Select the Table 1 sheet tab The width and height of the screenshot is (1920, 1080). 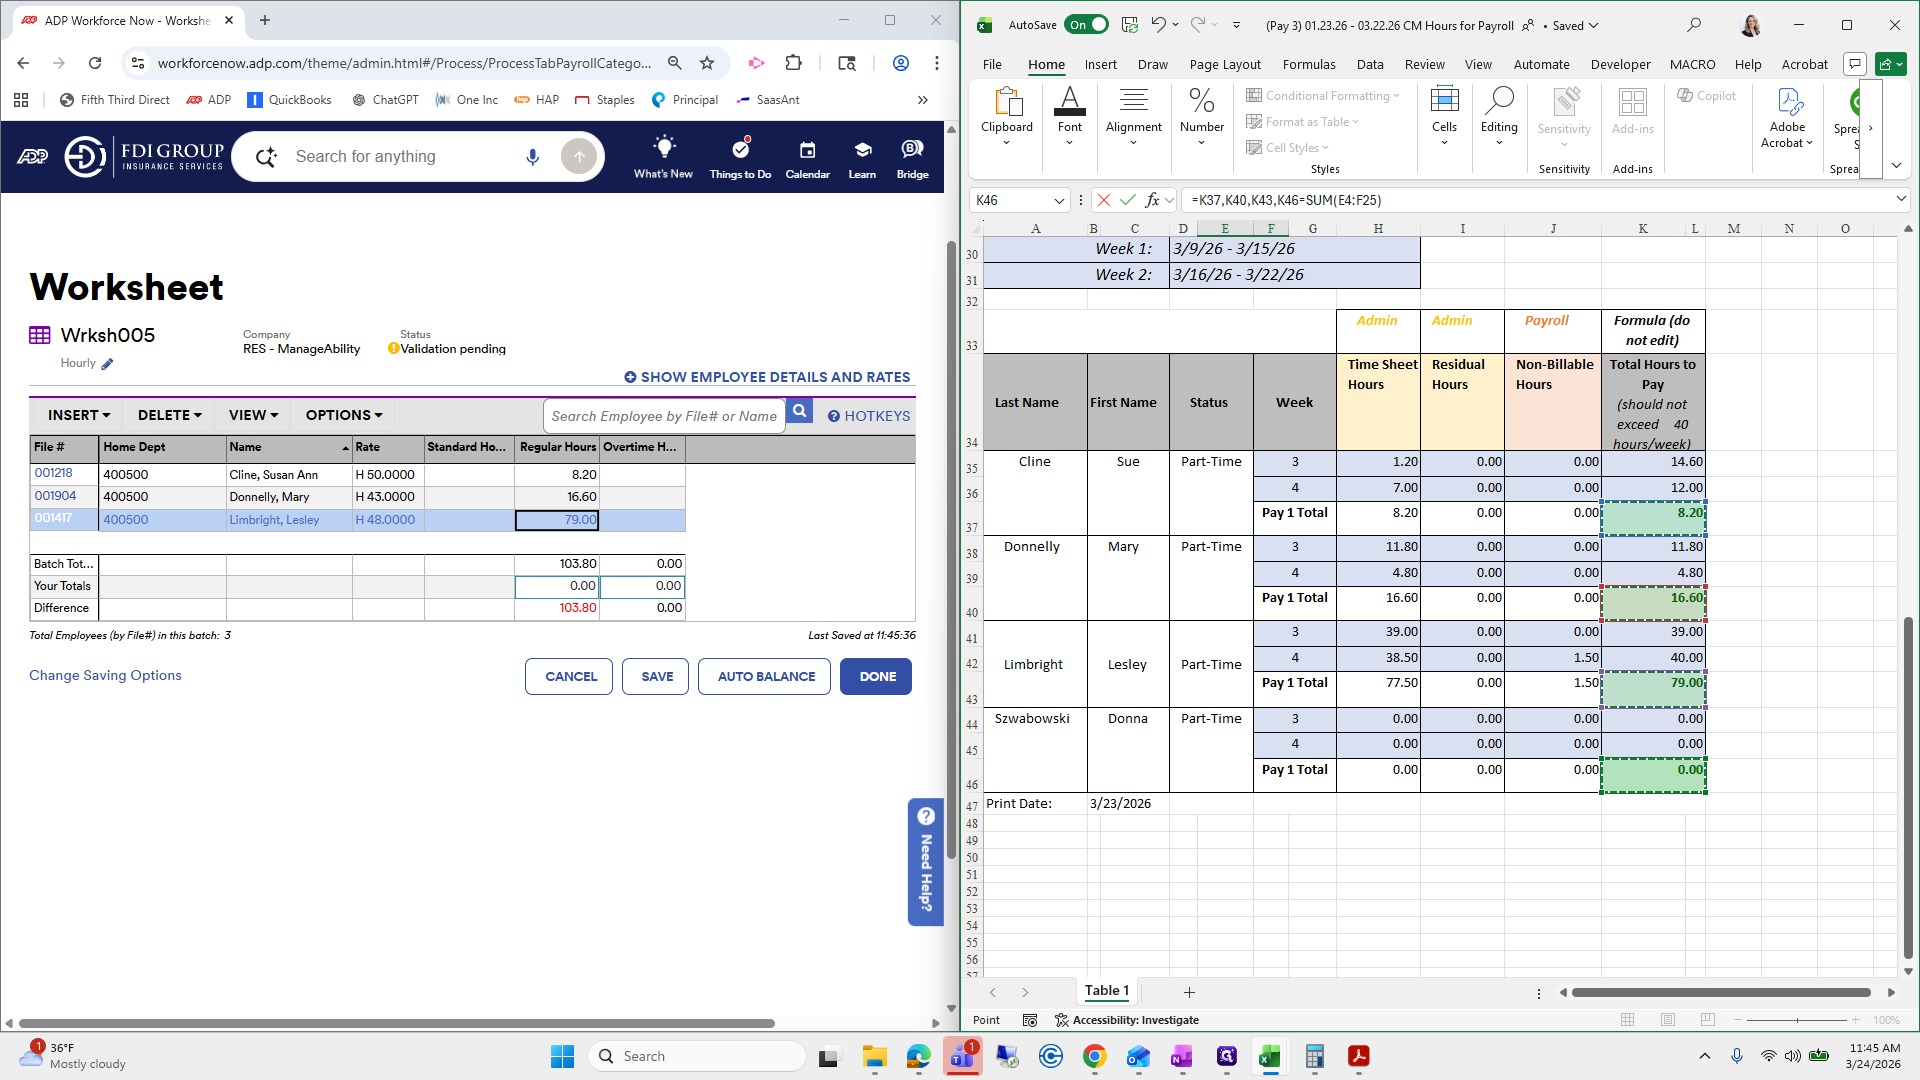(x=1106, y=991)
